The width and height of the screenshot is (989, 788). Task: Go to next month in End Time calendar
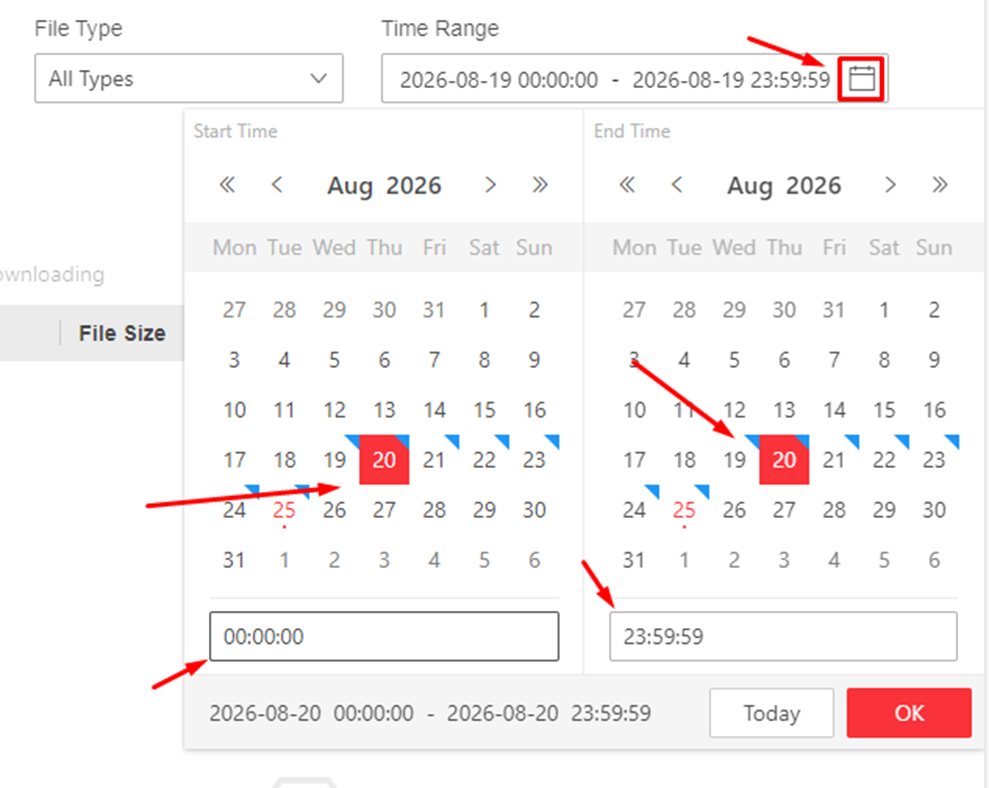click(890, 185)
